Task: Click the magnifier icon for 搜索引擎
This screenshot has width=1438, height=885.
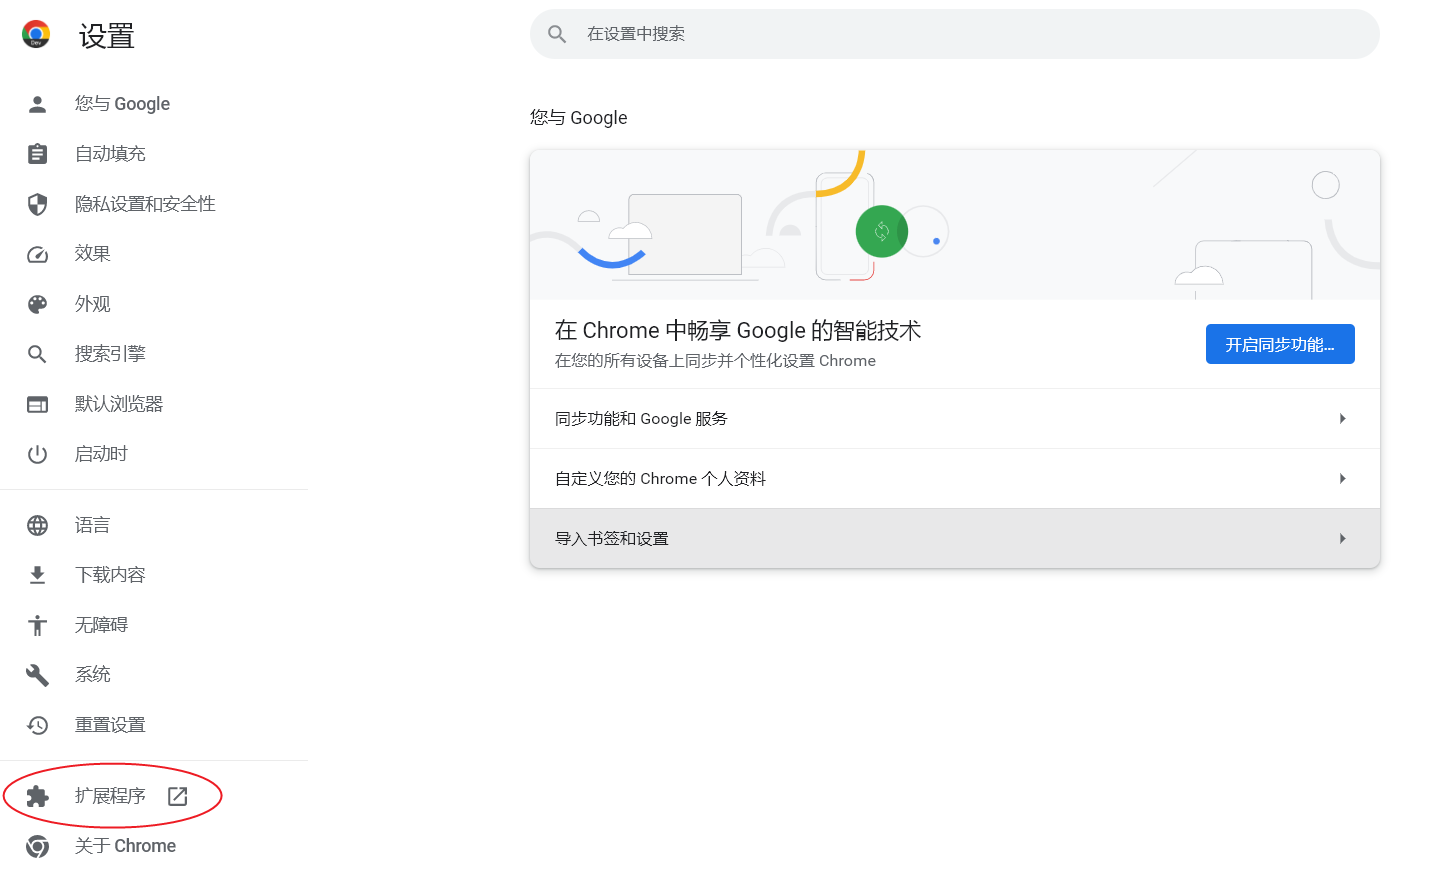Action: tap(38, 354)
